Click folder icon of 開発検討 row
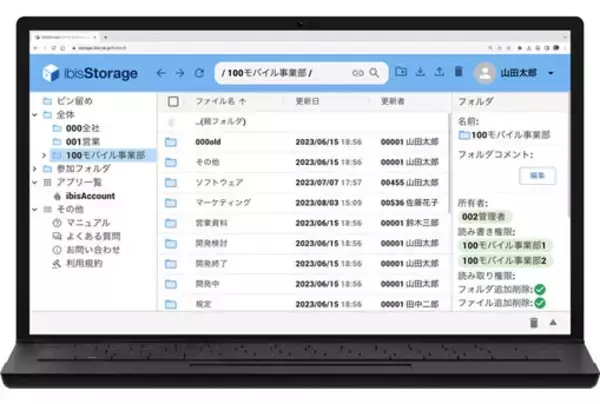Screen dimensions: 600x404 coord(171,243)
